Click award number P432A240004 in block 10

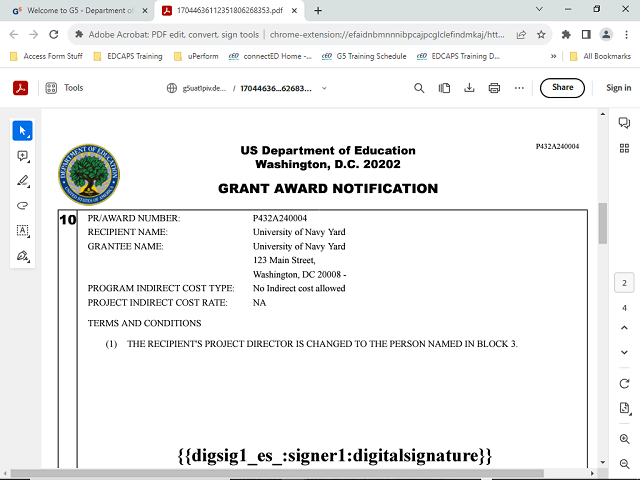(x=280, y=218)
